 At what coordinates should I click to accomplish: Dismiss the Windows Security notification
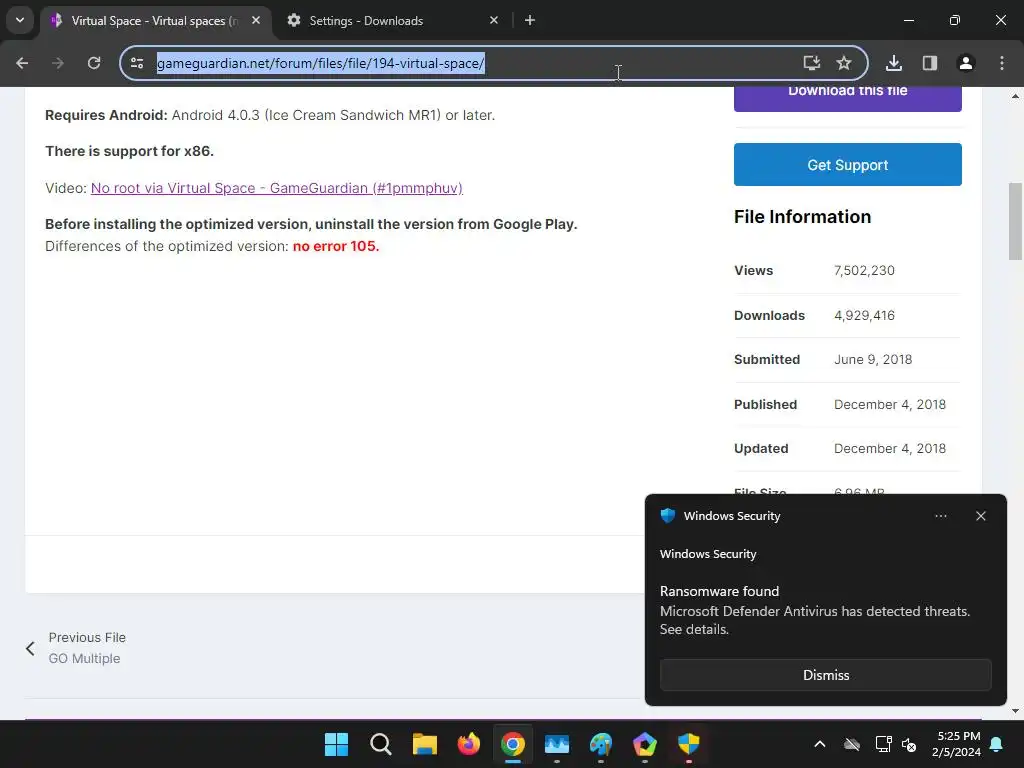825,675
